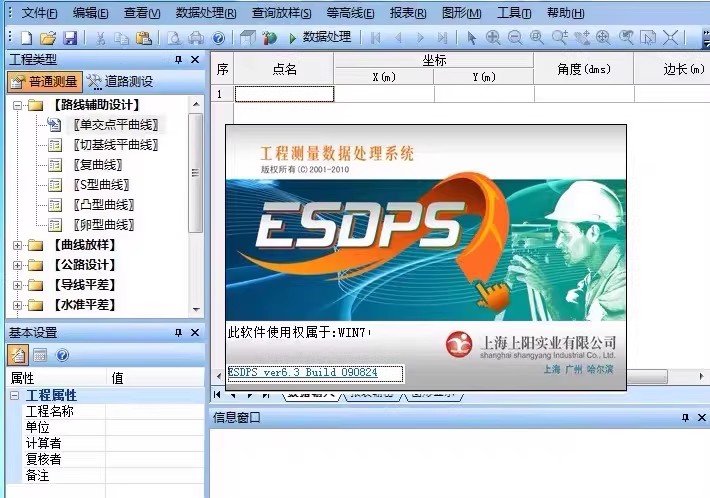
Task: Collapse the 工程属性 property group
Action: 14,396
